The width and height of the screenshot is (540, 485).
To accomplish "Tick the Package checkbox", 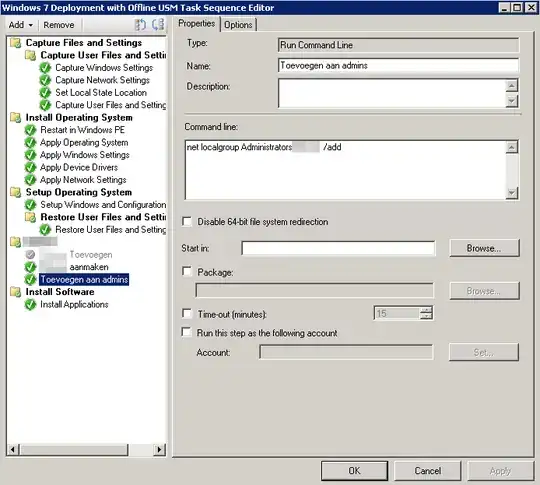I will 187,272.
